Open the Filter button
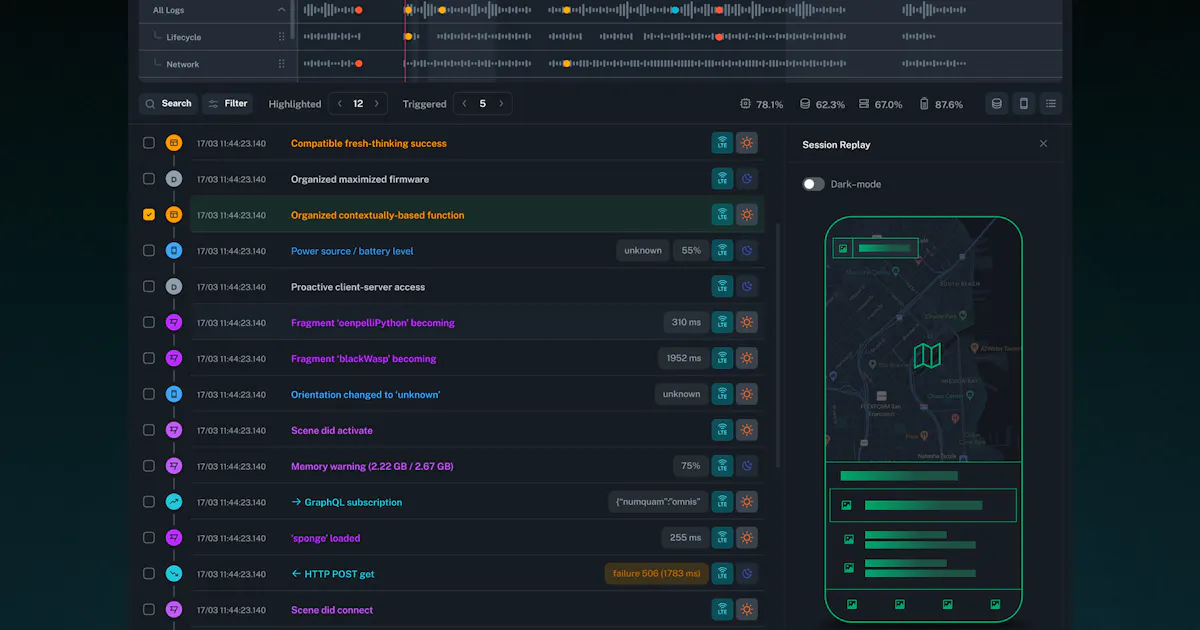The image size is (1200, 630). coord(228,103)
